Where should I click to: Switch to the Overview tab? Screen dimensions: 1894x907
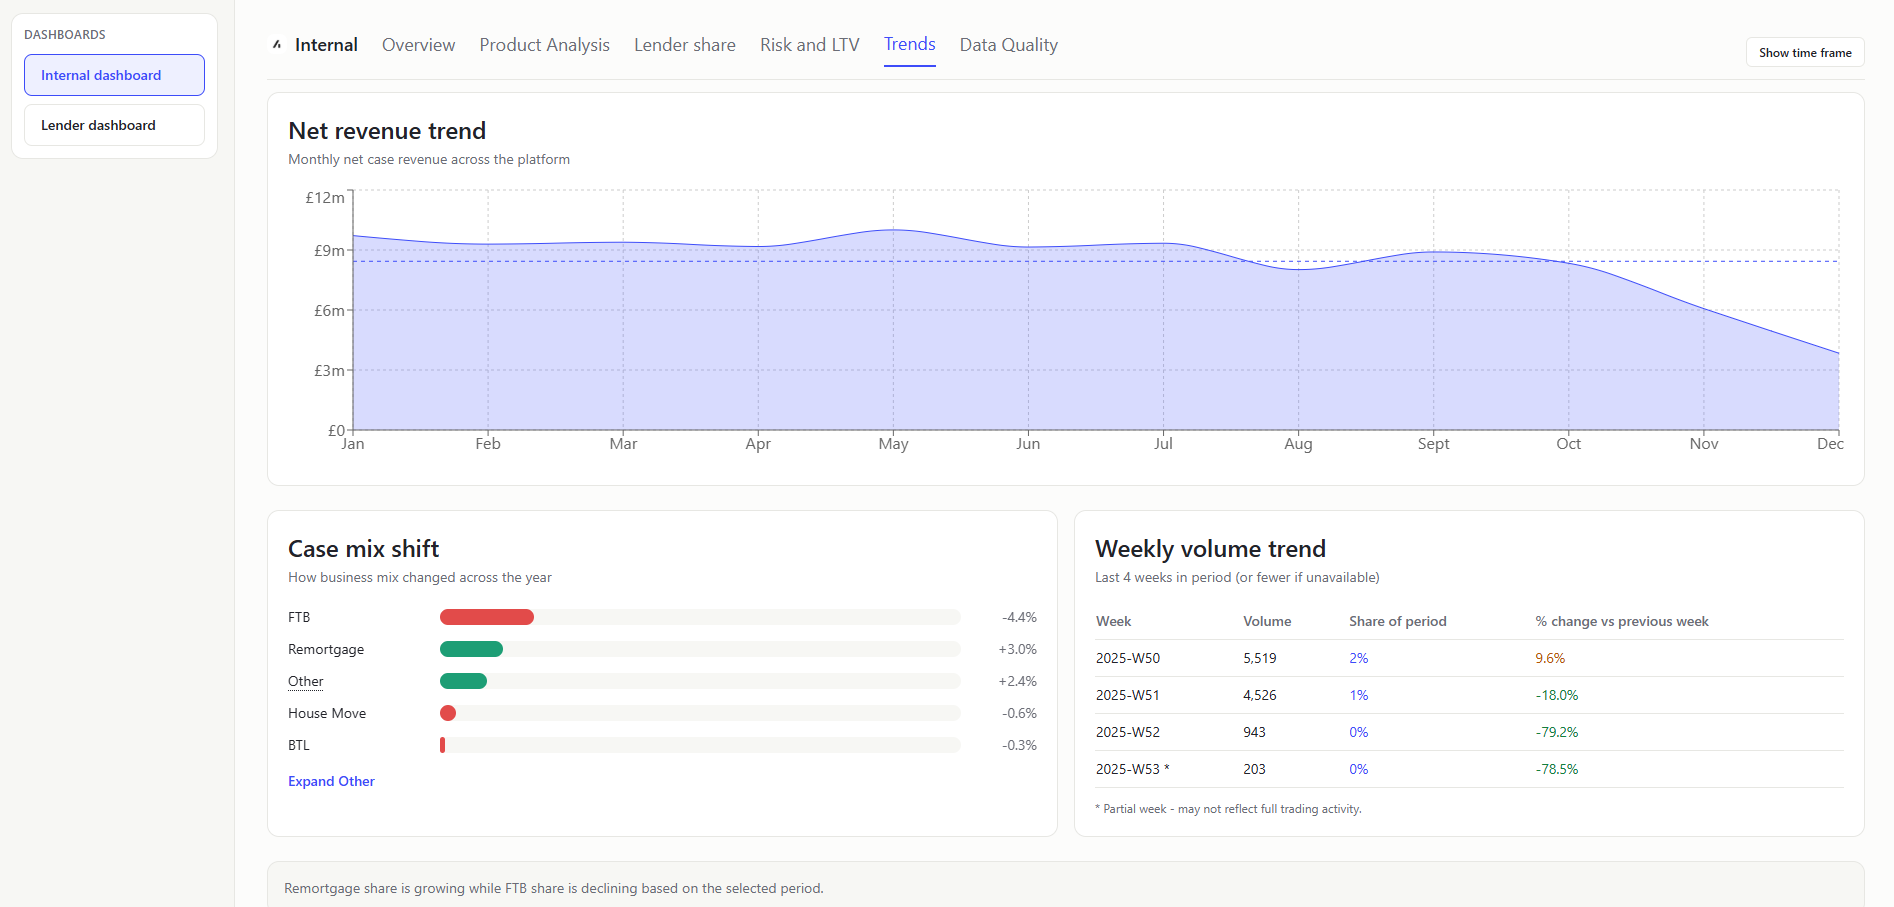click(418, 44)
